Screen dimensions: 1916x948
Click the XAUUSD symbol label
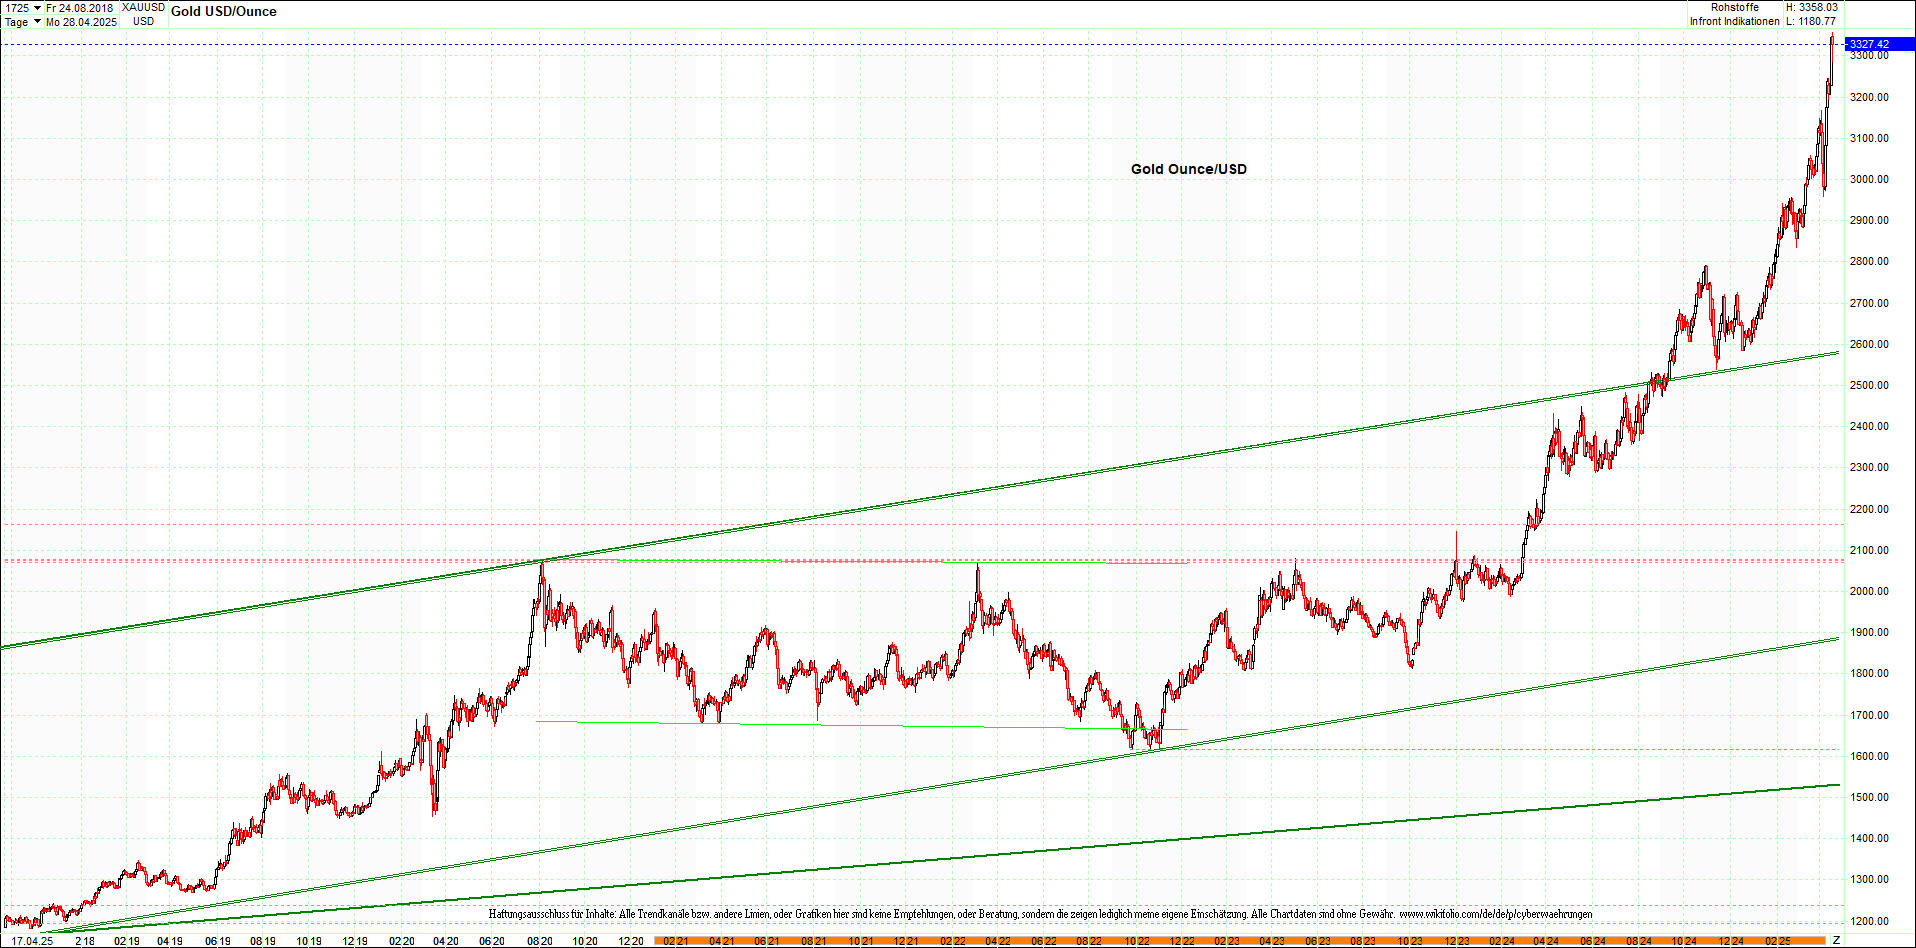tap(143, 7)
